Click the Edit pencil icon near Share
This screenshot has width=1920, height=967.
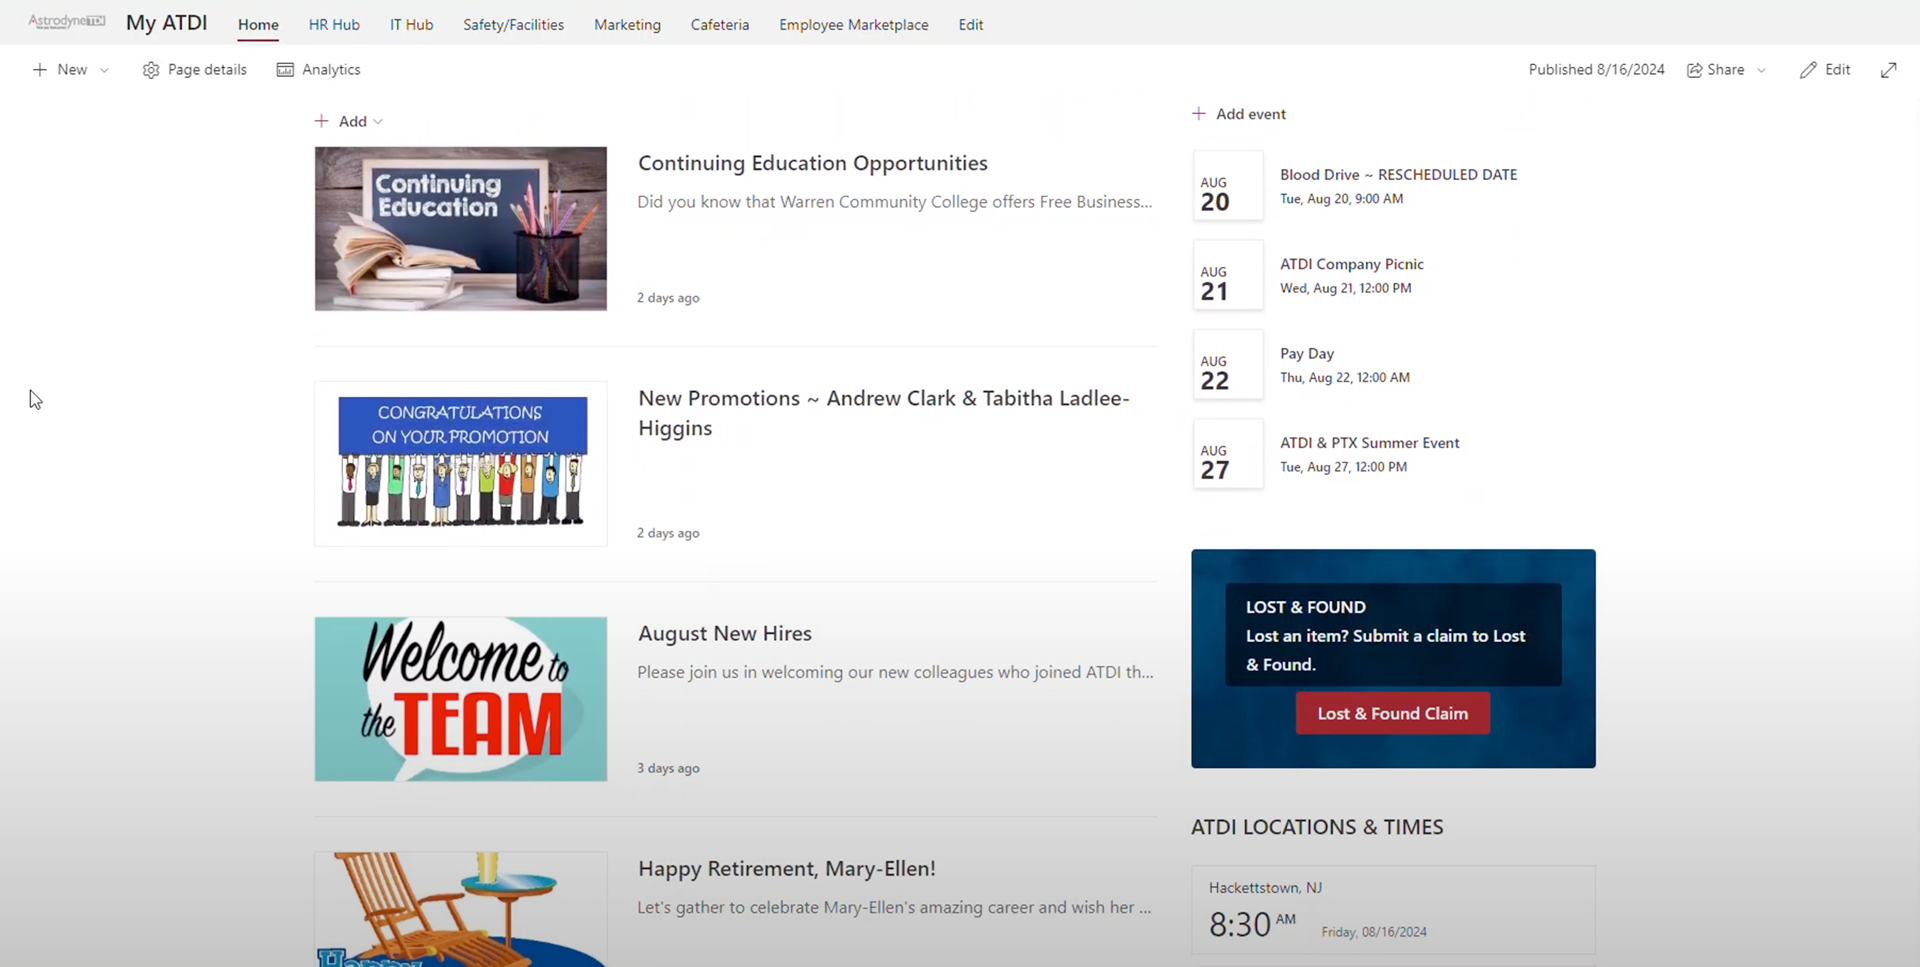1809,70
